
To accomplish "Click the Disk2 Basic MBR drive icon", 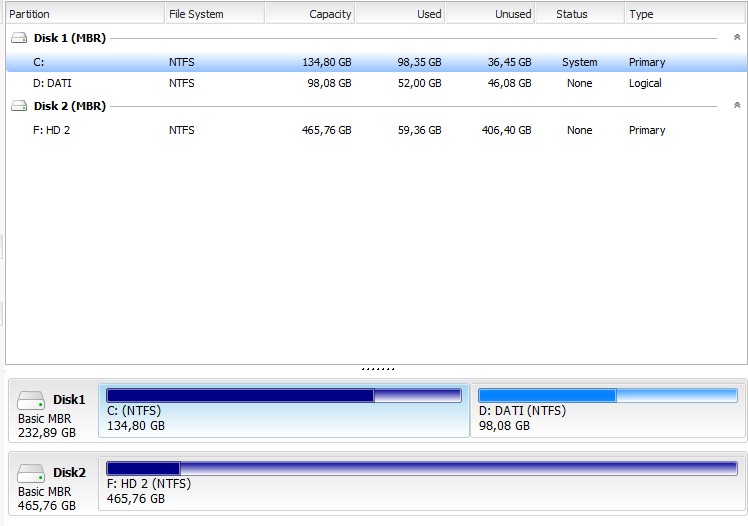I will (31, 473).
